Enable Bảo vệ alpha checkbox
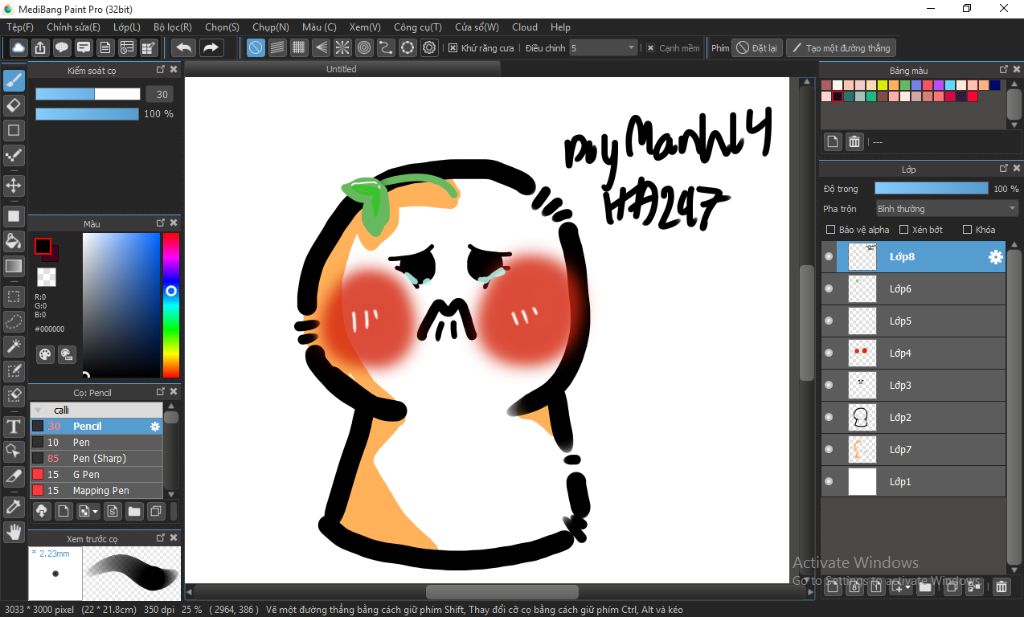Screen dimensions: 1024x617 (831, 230)
